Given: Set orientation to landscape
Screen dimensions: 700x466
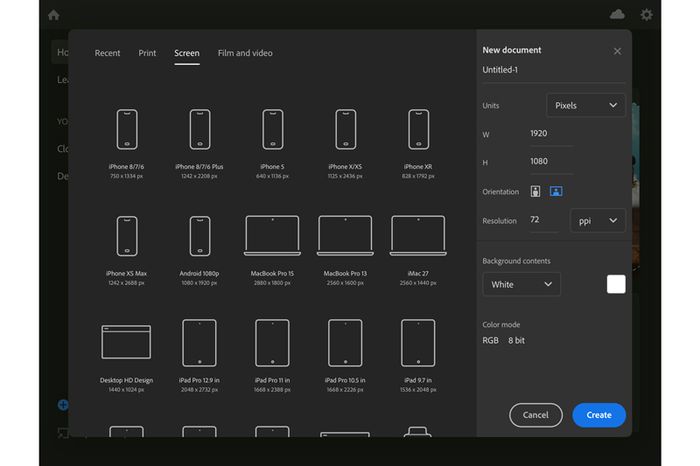Looking at the screenshot, I should [x=556, y=191].
